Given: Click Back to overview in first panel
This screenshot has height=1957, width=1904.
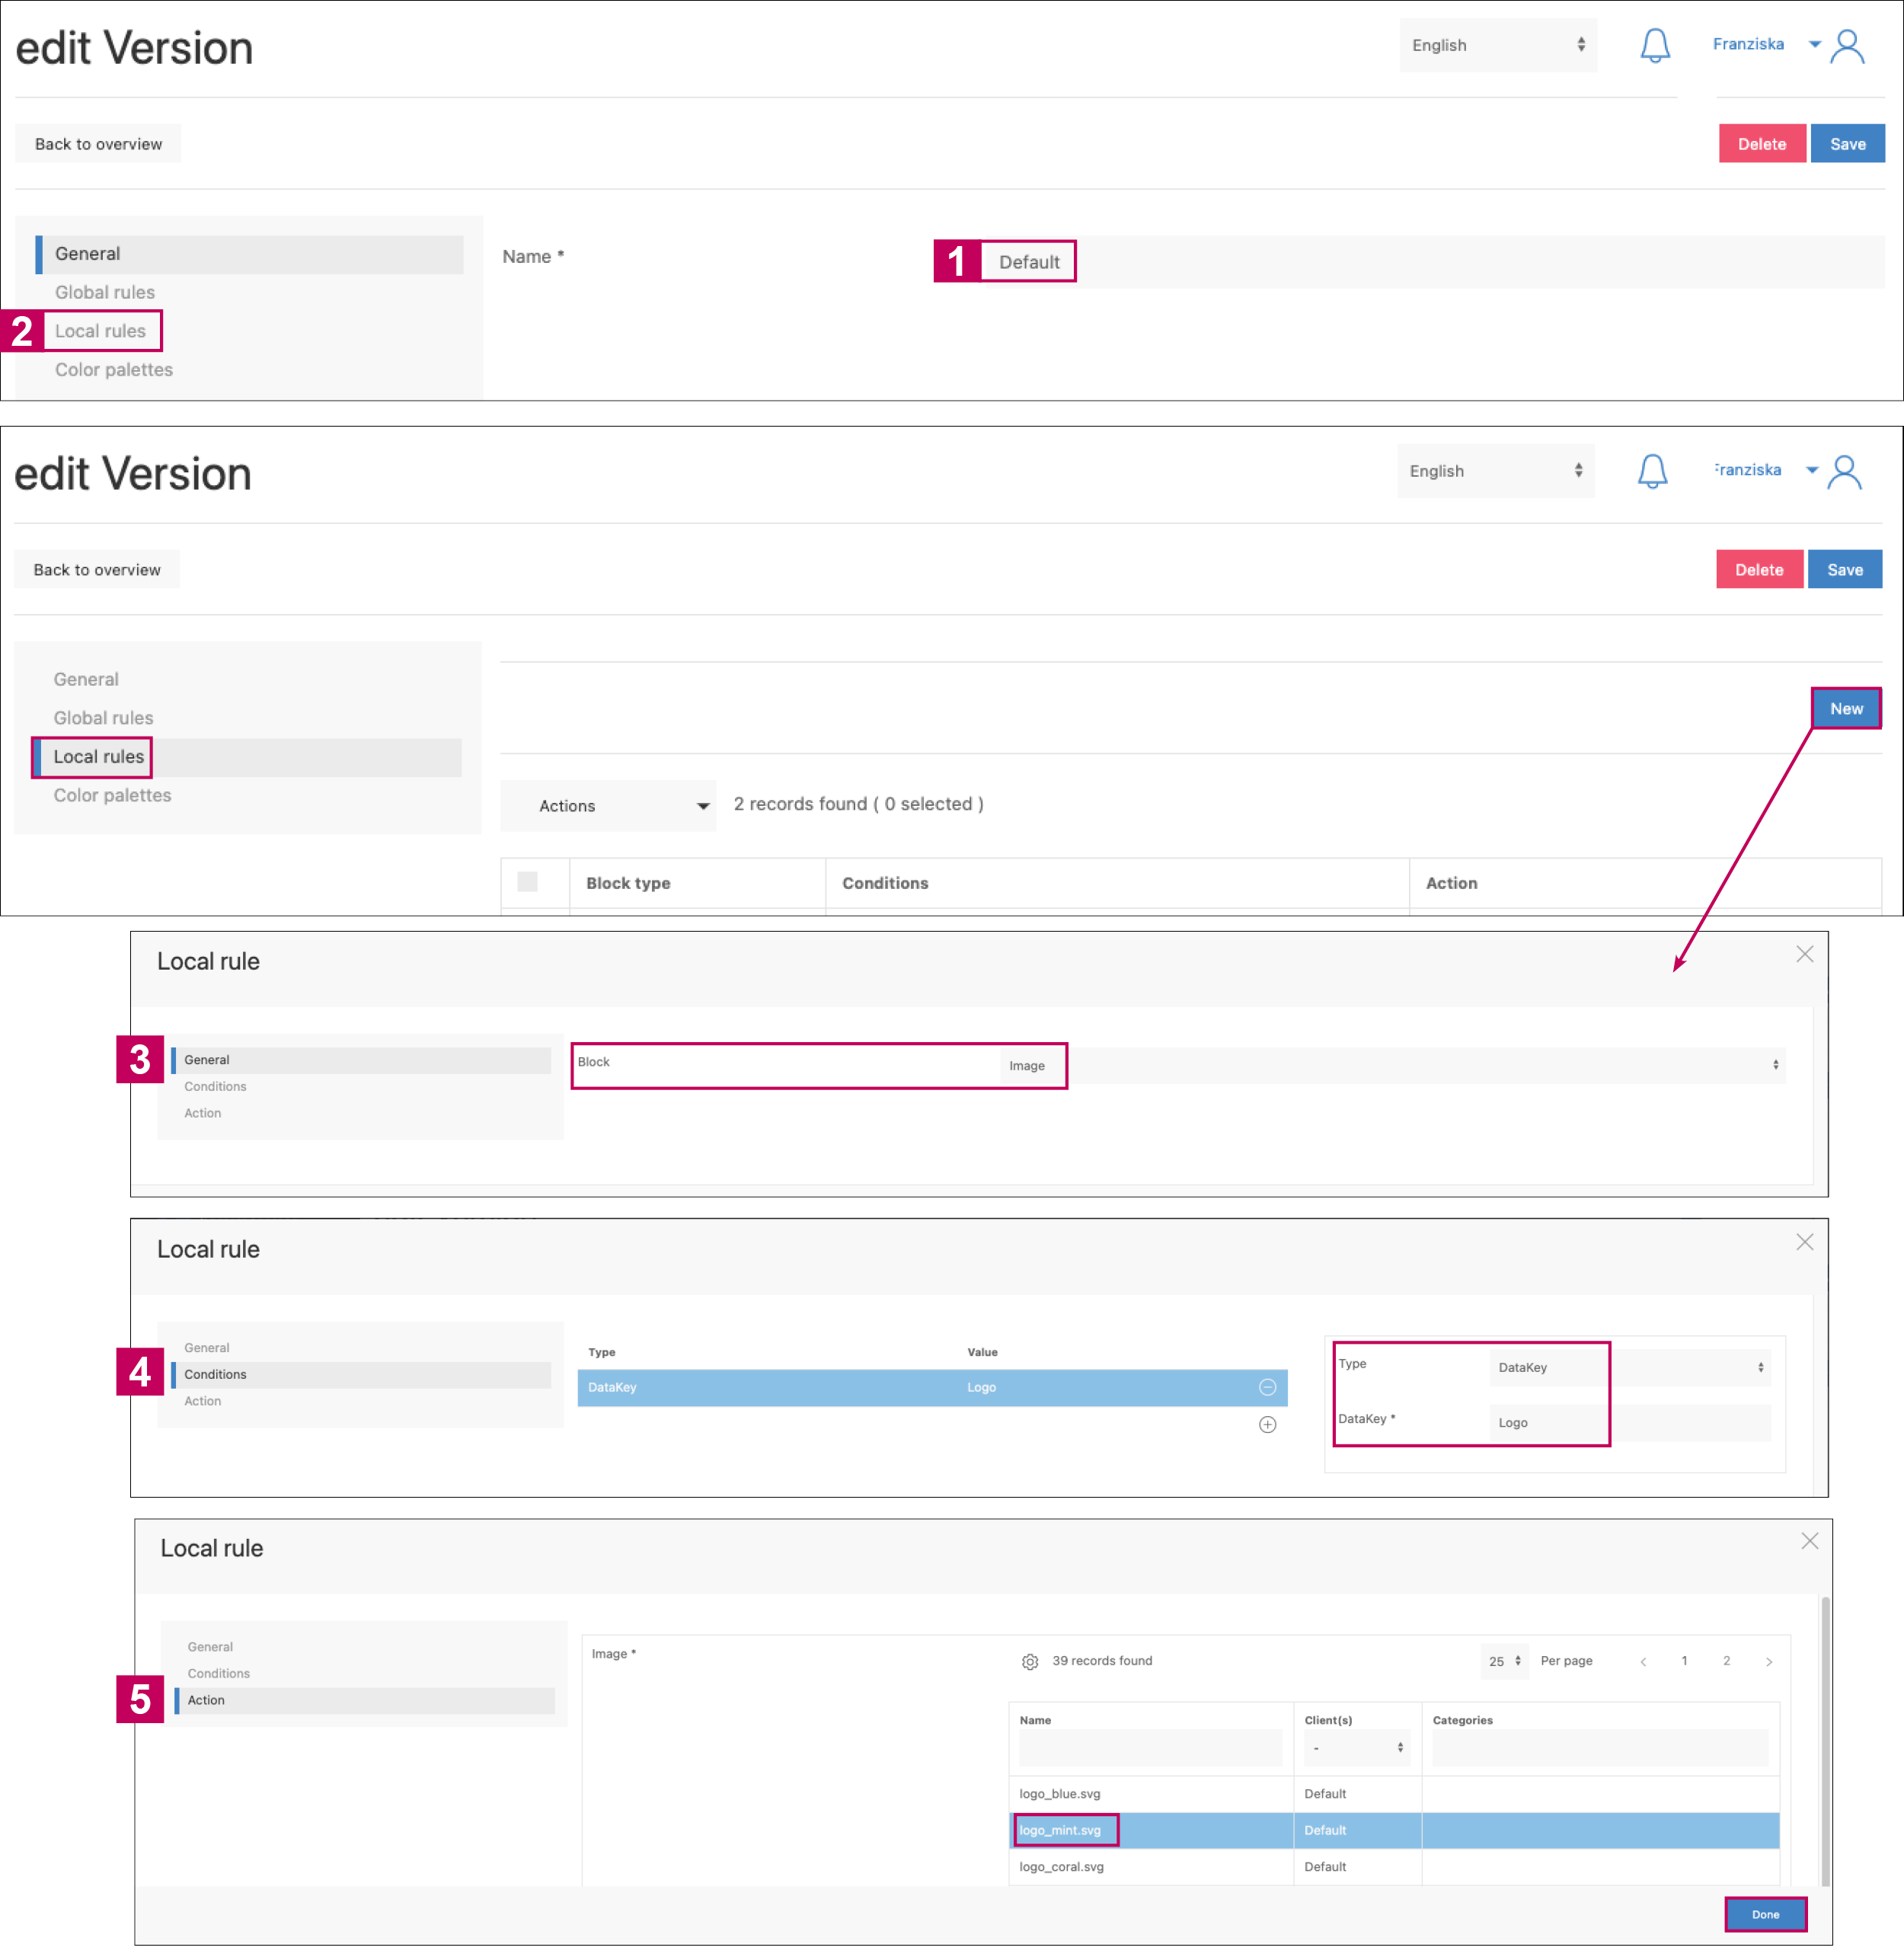Looking at the screenshot, I should click(x=98, y=144).
